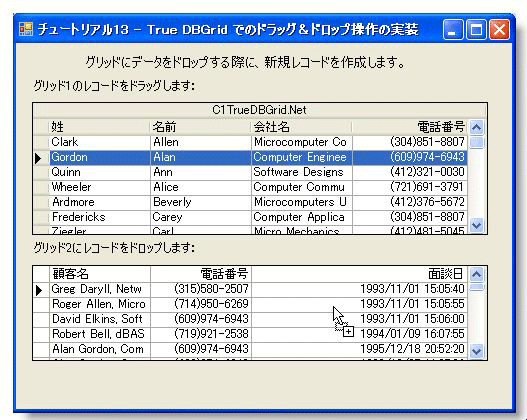The width and height of the screenshot is (527, 420).
Task: Click the up arrow of the lower grid scrollbar
Action: (477, 275)
